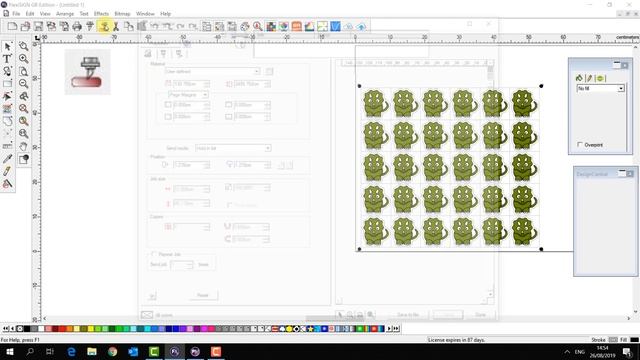Screen dimensions: 640x360
Task: Open the Window menu
Action: pyautogui.click(x=145, y=13)
